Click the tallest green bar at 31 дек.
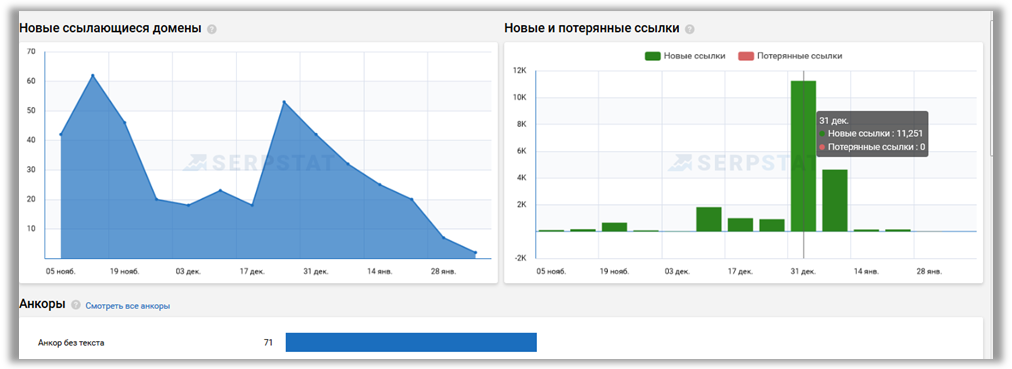This screenshot has width=1012, height=369. click(x=803, y=156)
